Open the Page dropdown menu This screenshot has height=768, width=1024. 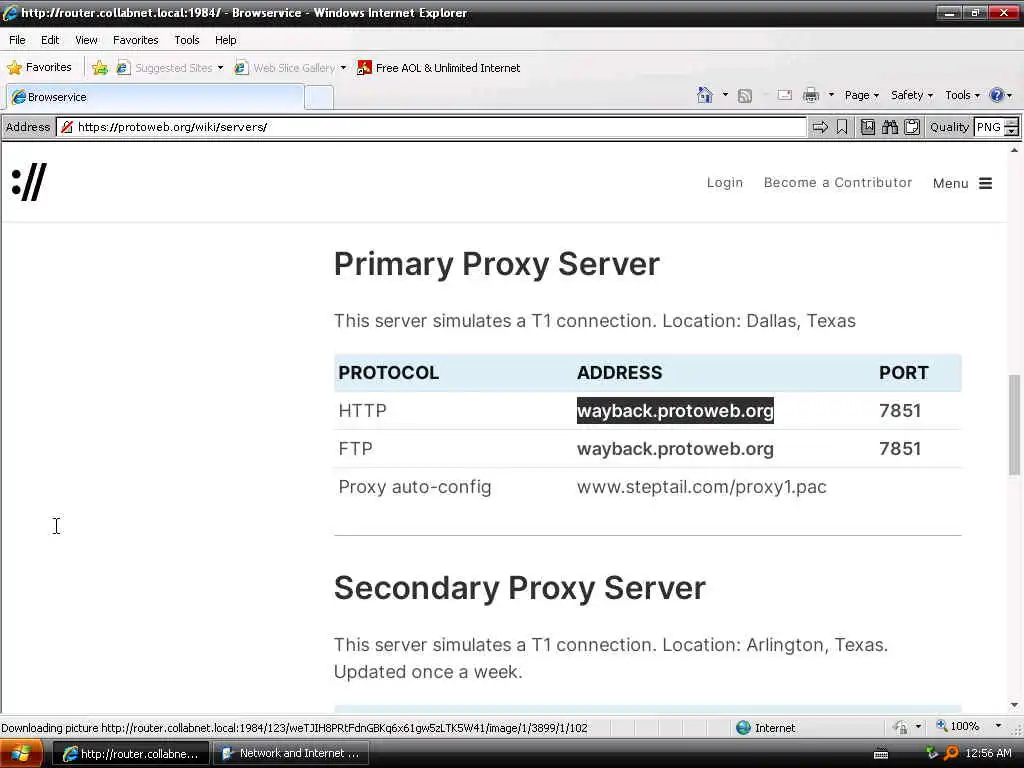pos(861,95)
